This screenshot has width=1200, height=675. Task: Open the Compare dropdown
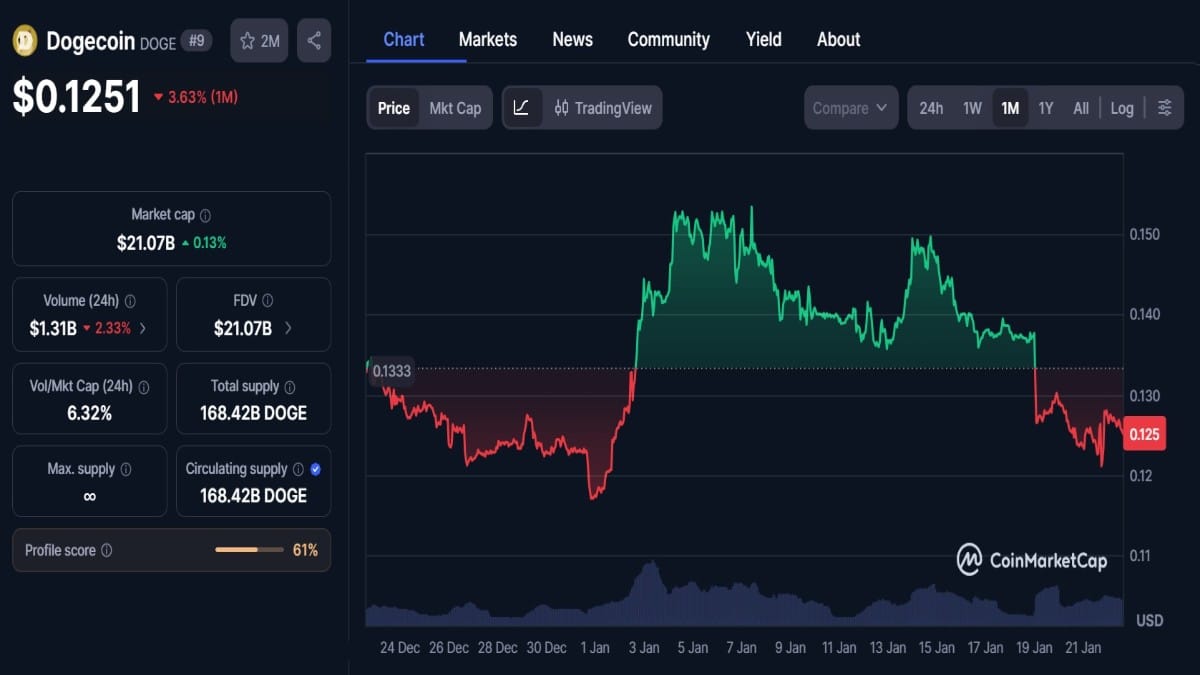[x=850, y=107]
